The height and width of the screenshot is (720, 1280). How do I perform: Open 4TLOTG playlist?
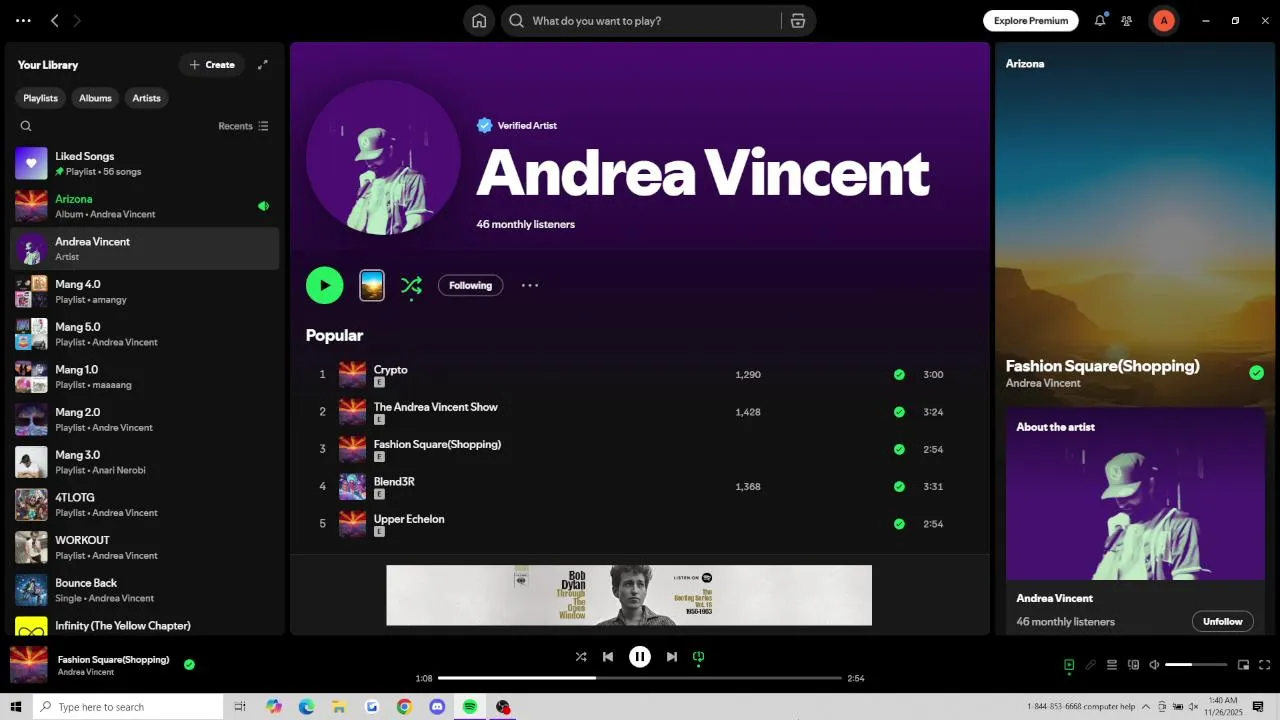tap(145, 504)
